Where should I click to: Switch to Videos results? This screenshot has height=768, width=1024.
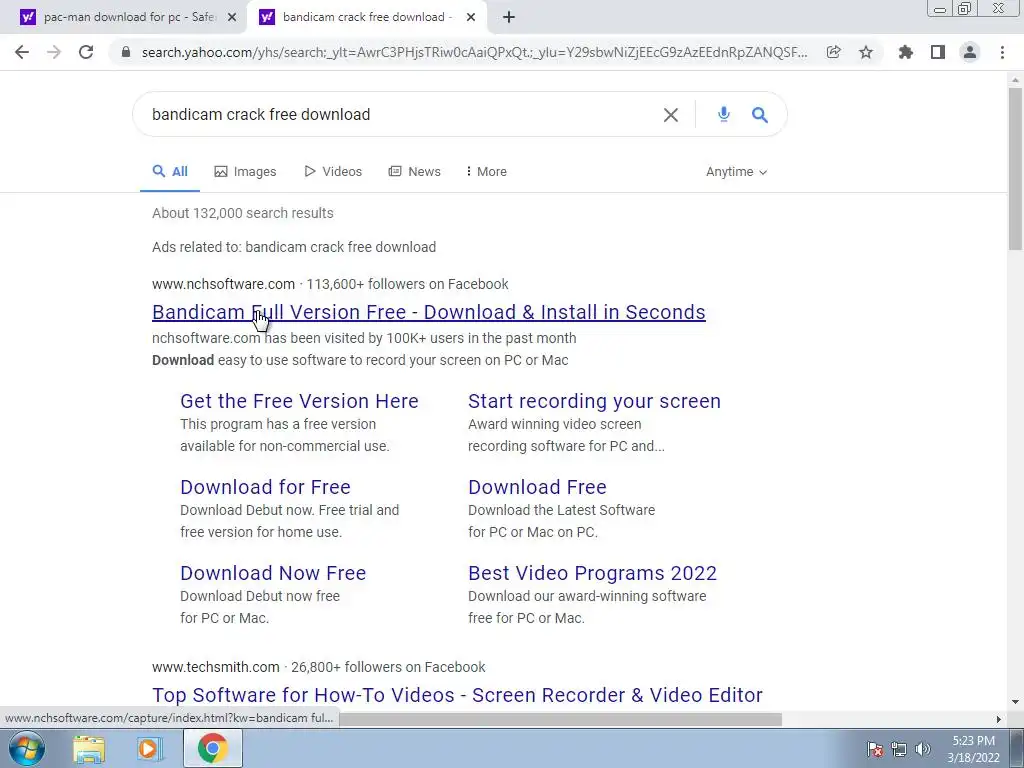coord(333,172)
